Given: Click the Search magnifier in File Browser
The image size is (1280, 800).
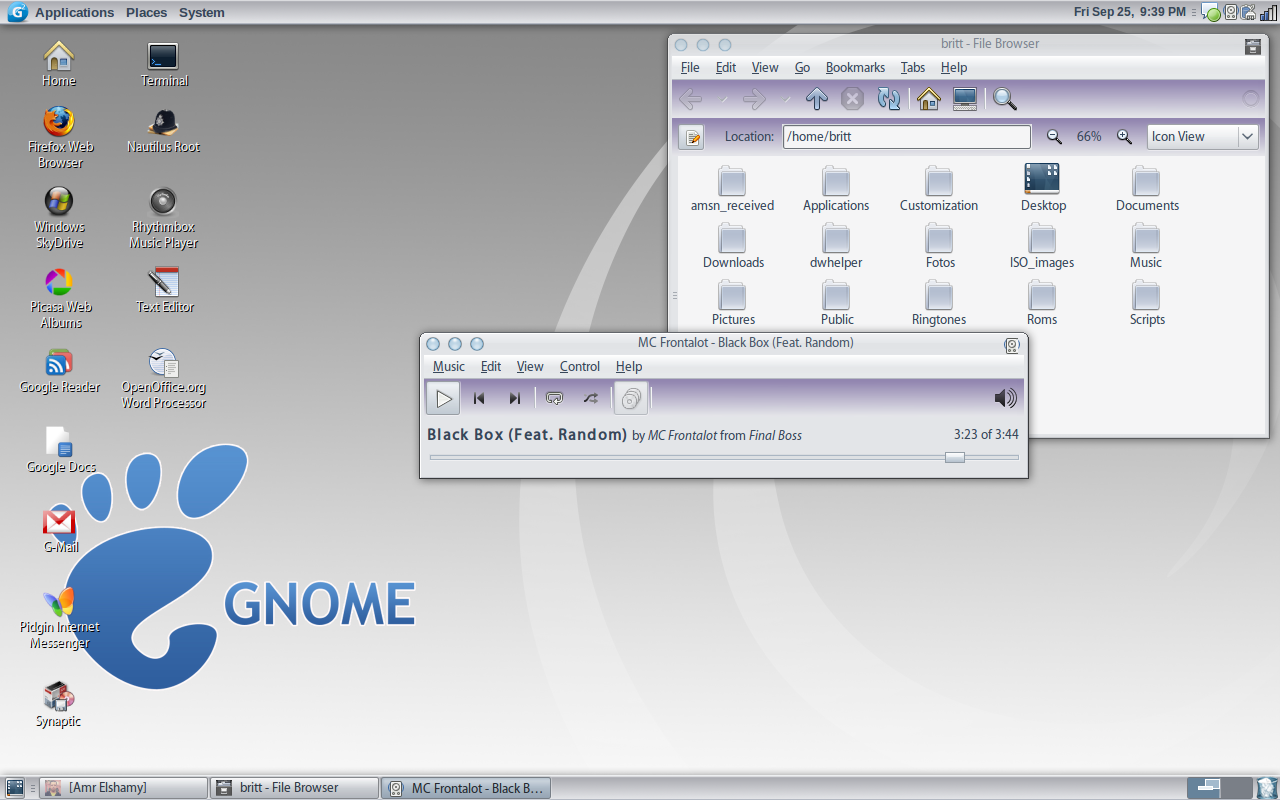Looking at the screenshot, I should pos(1005,99).
